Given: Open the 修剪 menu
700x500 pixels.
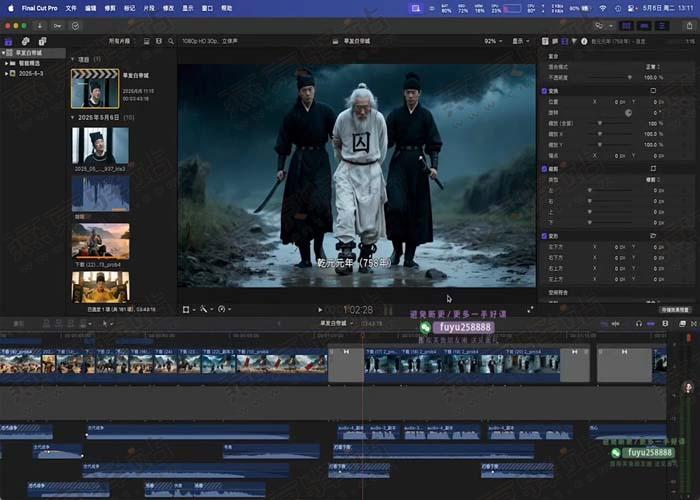Looking at the screenshot, I should [110, 8].
